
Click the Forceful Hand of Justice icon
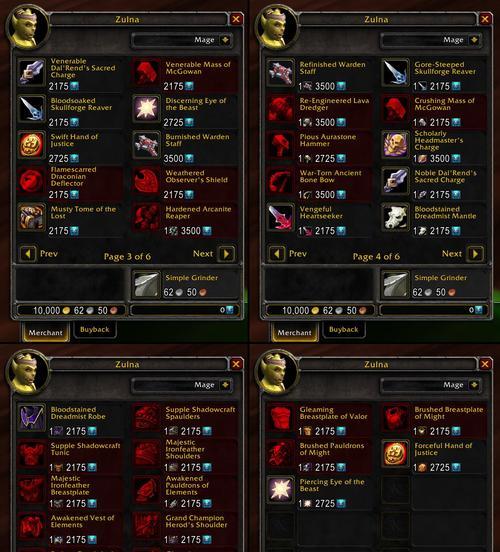395,453
